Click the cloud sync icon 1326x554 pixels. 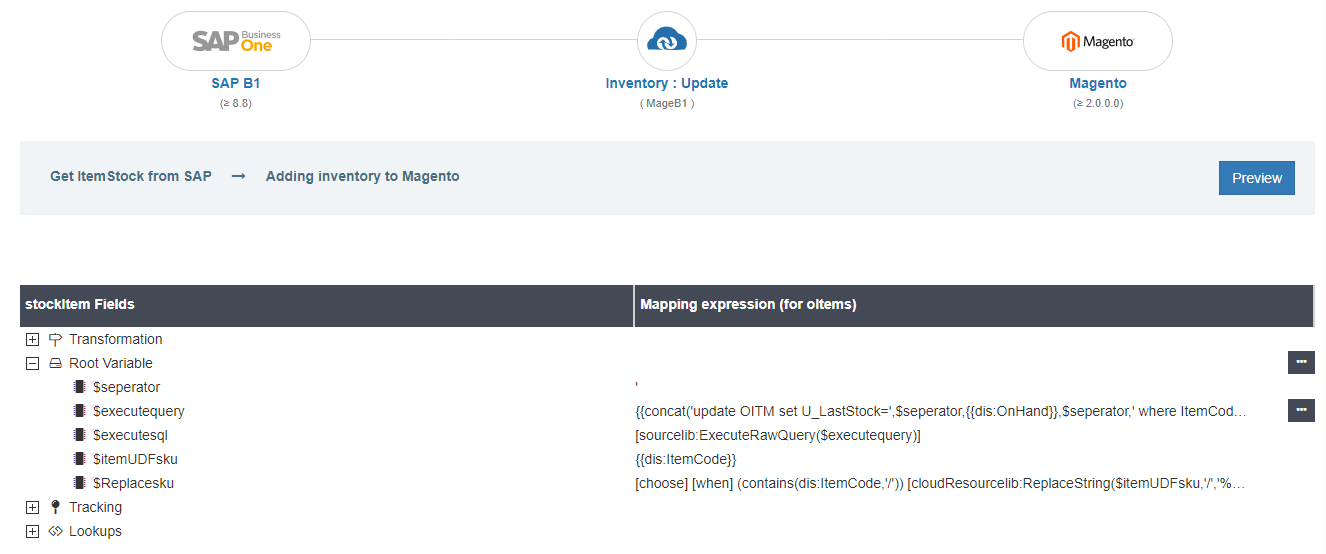click(666, 41)
